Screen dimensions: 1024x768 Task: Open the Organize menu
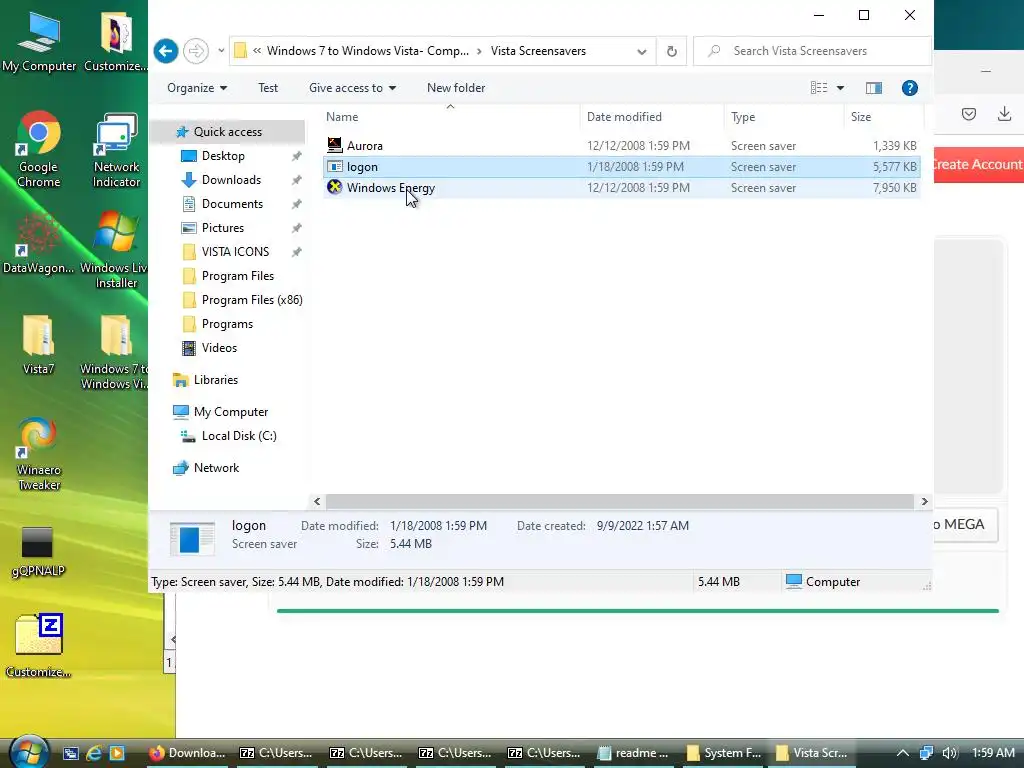[197, 88]
